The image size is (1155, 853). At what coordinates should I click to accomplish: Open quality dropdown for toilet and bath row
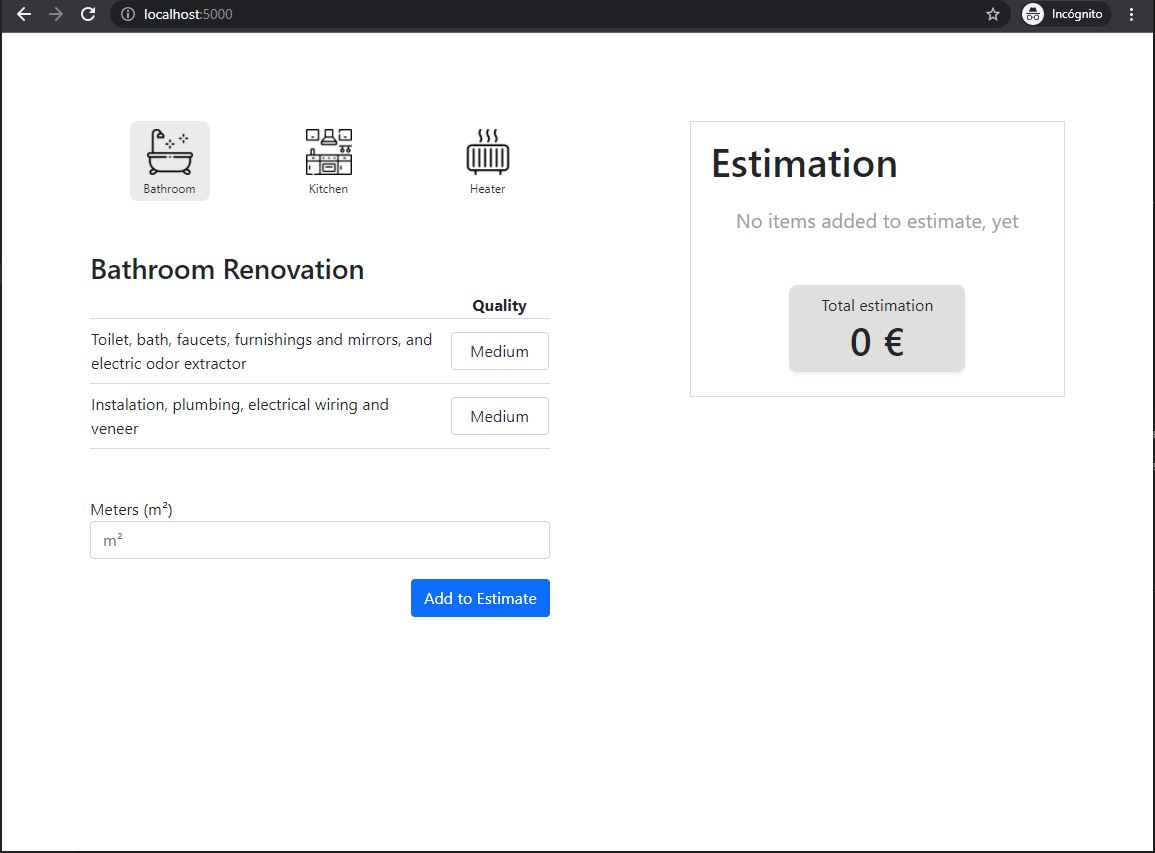pos(499,351)
